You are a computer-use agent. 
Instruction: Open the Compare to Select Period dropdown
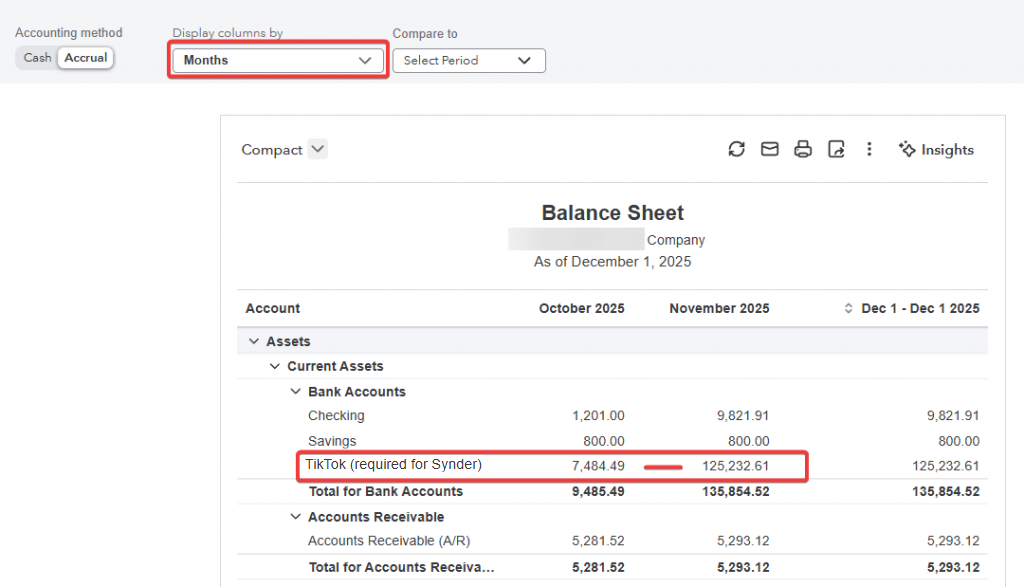[x=468, y=60]
